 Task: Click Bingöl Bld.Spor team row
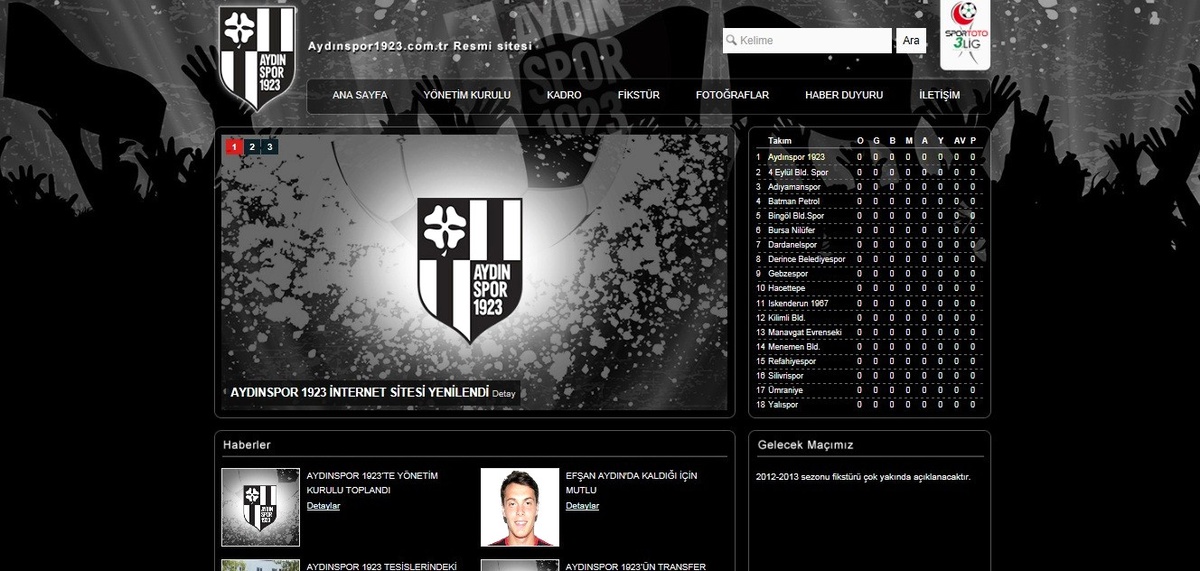(x=868, y=216)
